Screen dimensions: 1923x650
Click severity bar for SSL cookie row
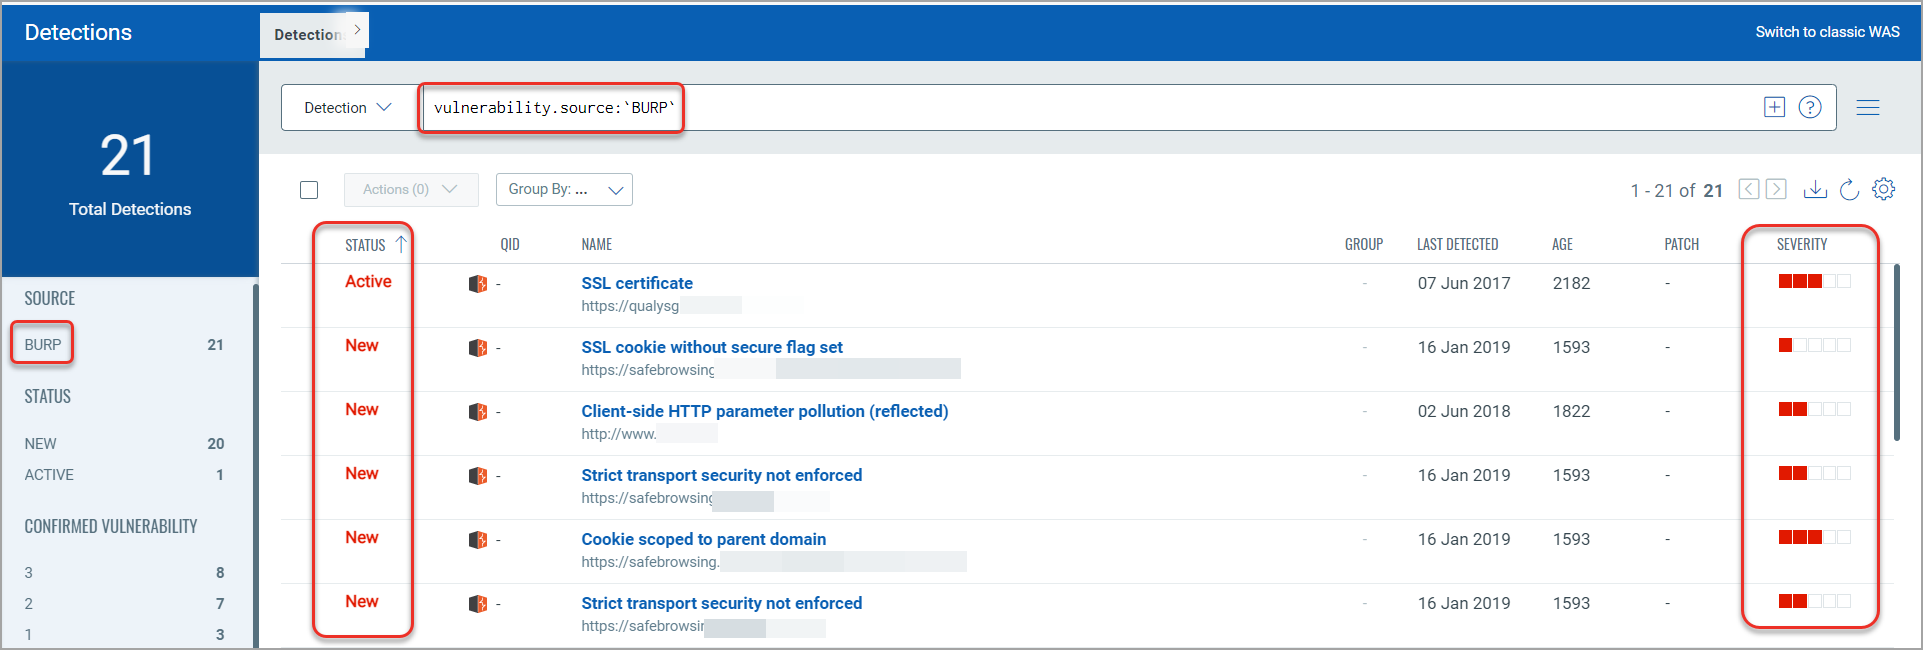click(1815, 345)
